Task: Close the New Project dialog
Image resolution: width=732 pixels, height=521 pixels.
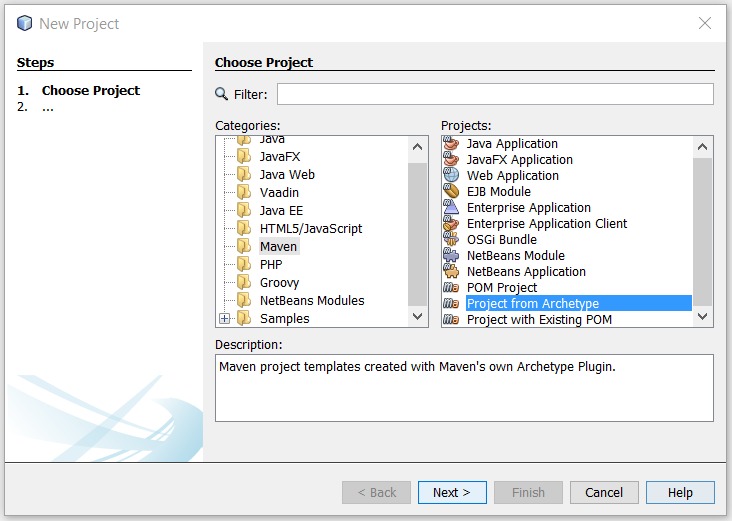Action: coord(705,23)
